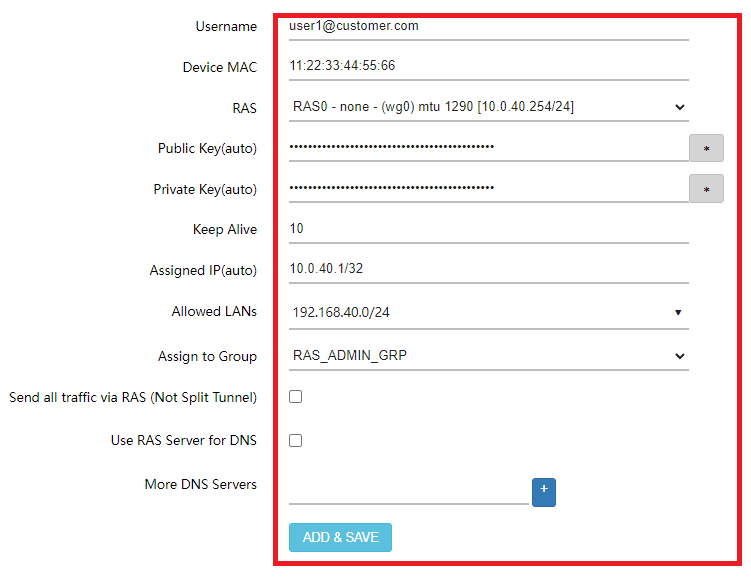751x577 pixels.
Task: Expand the Allowed LANs dropdown
Action: pos(488,313)
